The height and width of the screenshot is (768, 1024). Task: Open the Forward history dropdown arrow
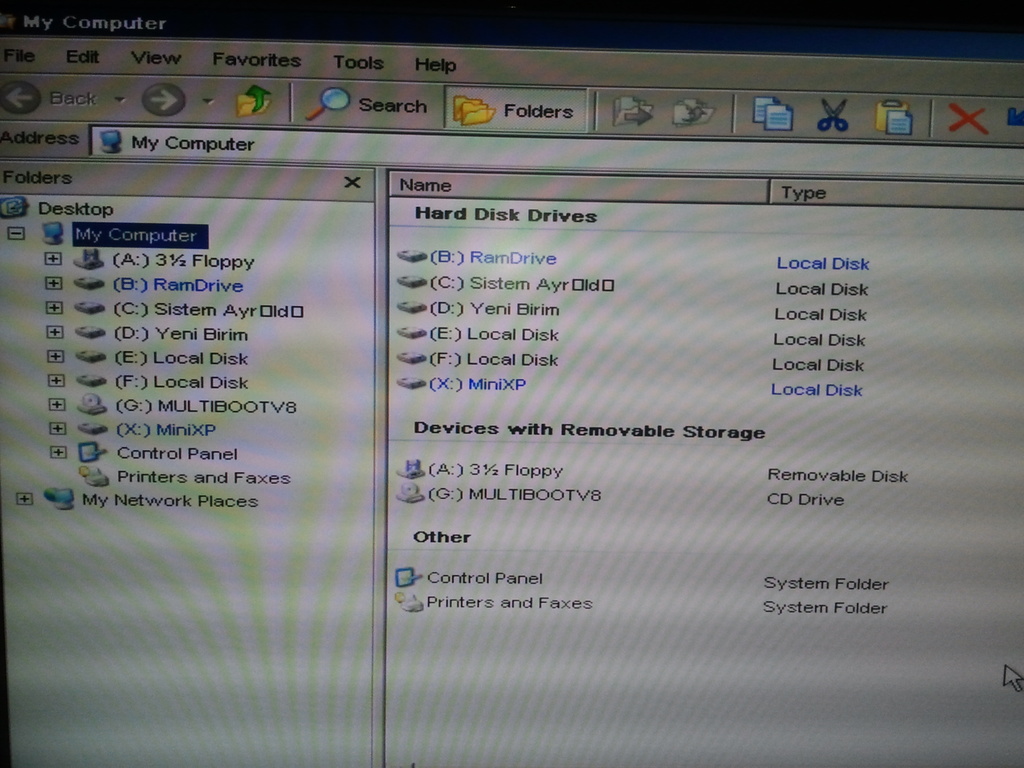tap(208, 101)
